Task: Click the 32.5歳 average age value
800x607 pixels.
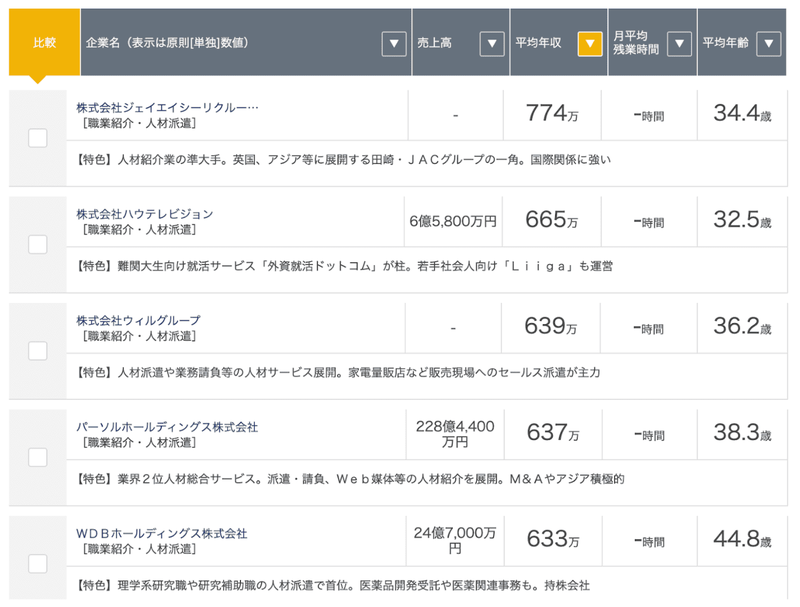Action: [x=742, y=220]
